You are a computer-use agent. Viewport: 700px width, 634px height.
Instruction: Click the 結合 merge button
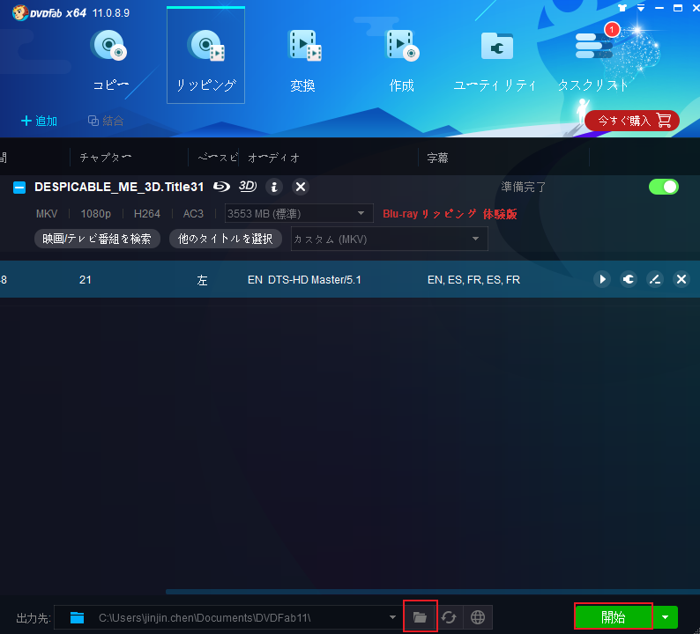tap(106, 121)
